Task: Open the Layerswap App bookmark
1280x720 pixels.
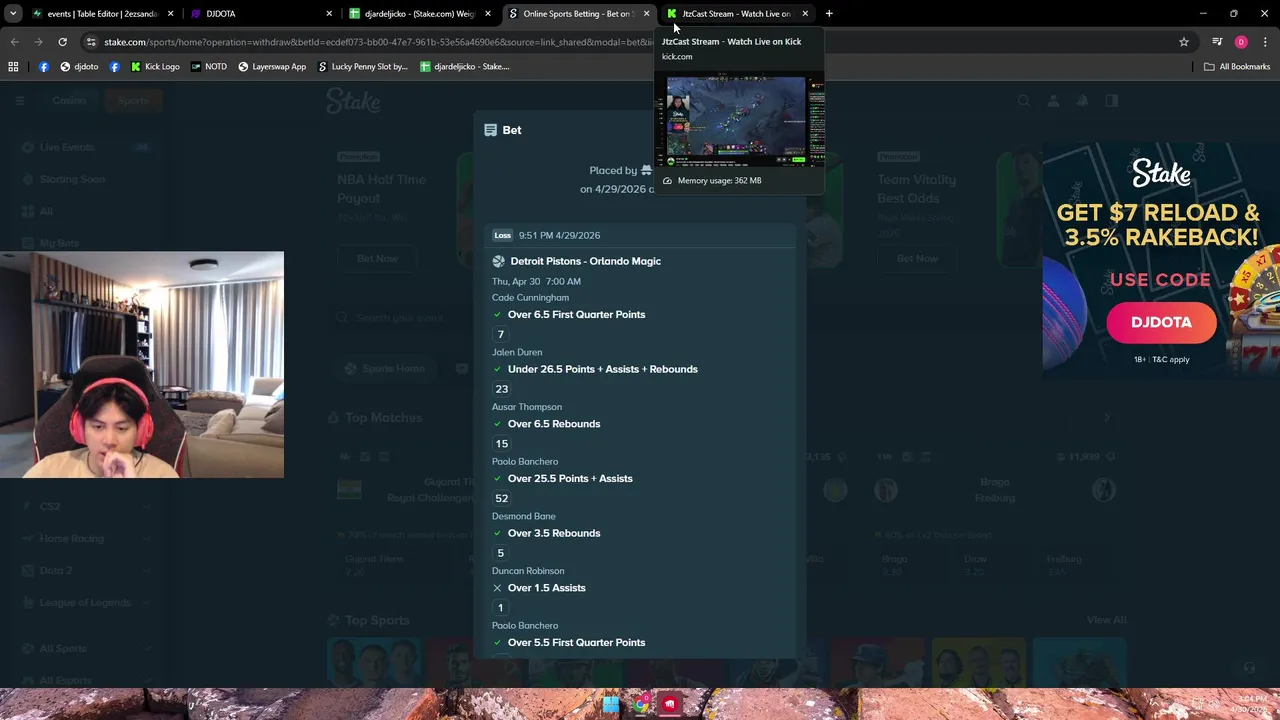Action: [272, 67]
